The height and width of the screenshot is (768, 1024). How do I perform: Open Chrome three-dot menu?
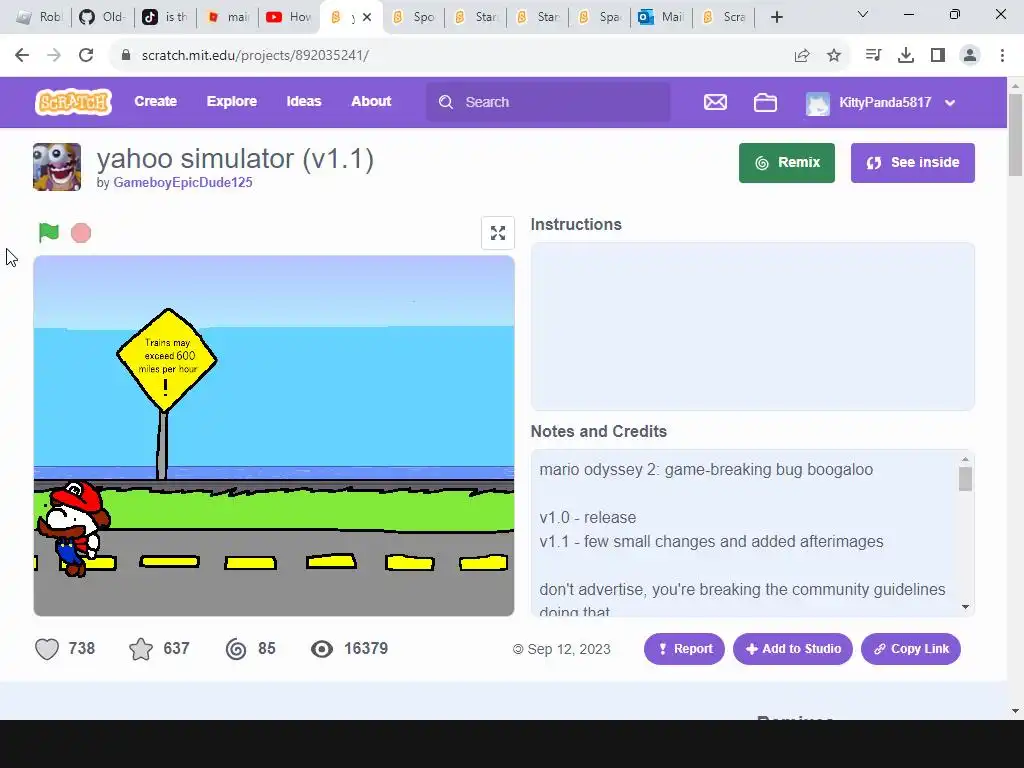(x=1002, y=56)
